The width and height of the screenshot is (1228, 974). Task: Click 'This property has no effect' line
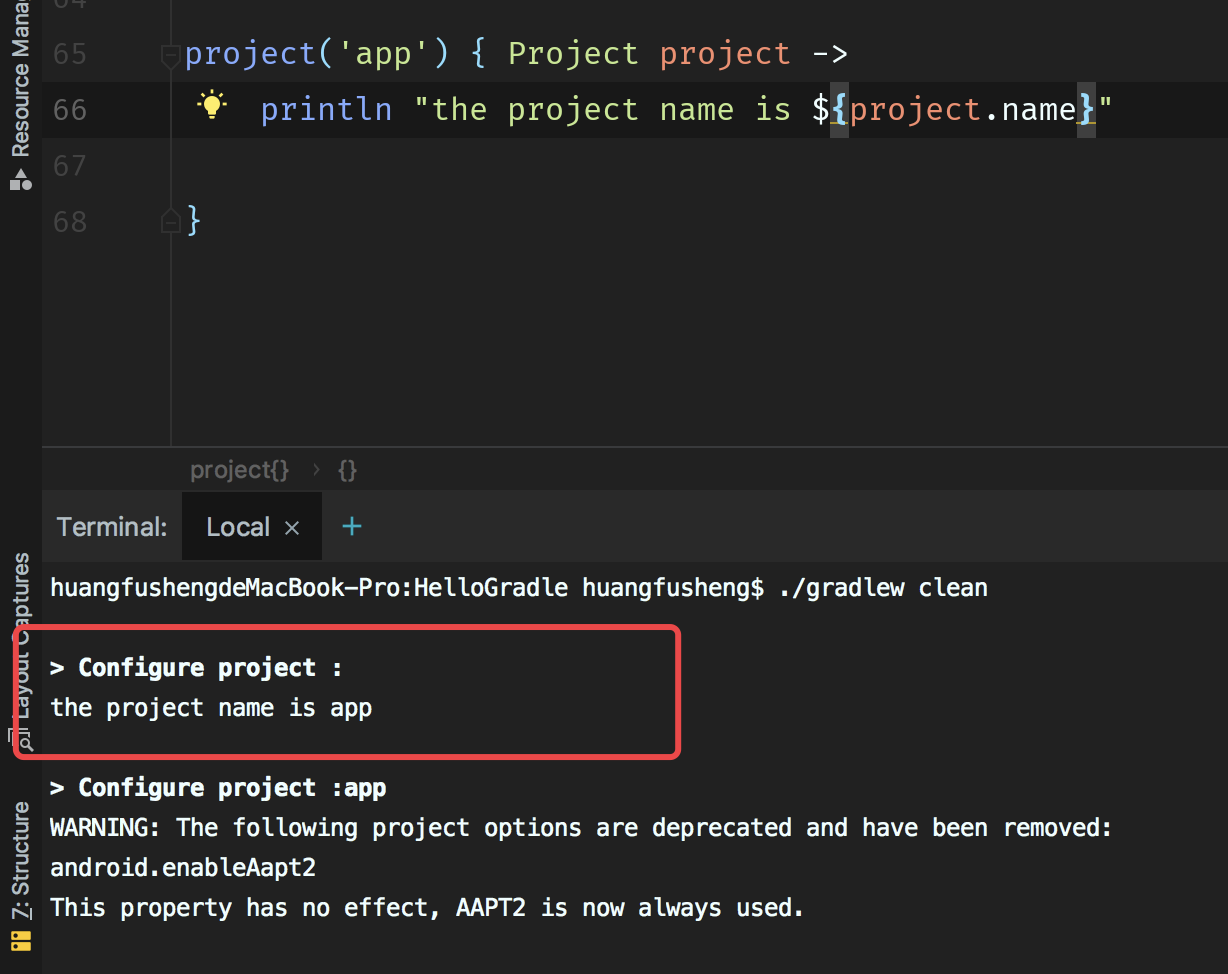(x=427, y=908)
